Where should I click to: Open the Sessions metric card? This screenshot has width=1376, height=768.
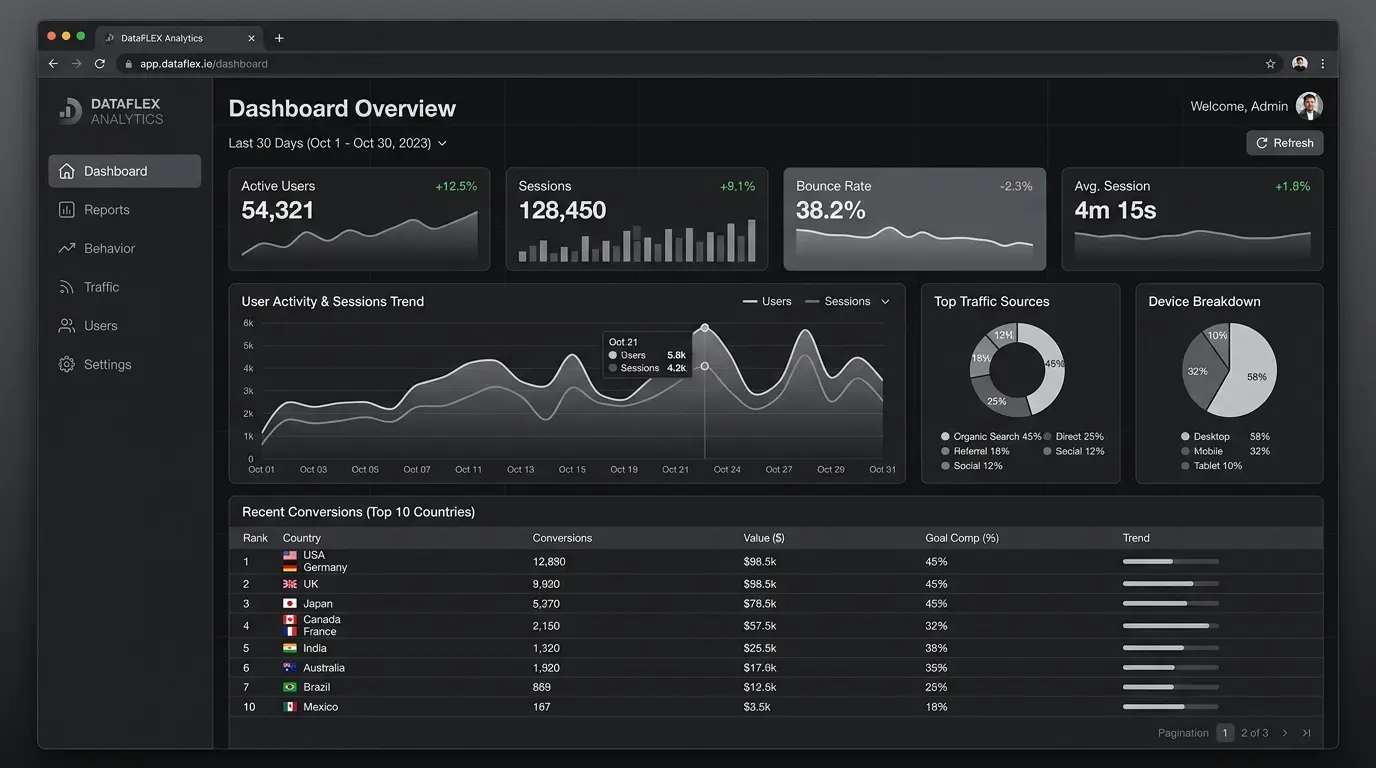pyautogui.click(x=637, y=219)
